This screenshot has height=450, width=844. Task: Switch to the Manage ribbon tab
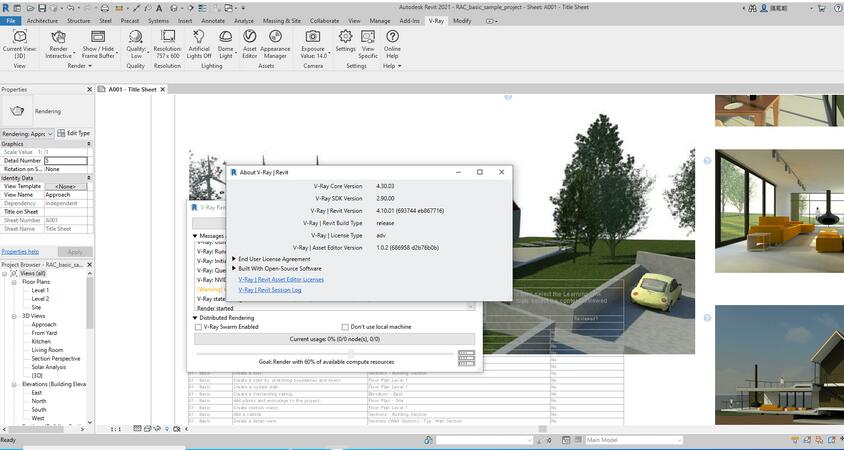click(x=379, y=20)
